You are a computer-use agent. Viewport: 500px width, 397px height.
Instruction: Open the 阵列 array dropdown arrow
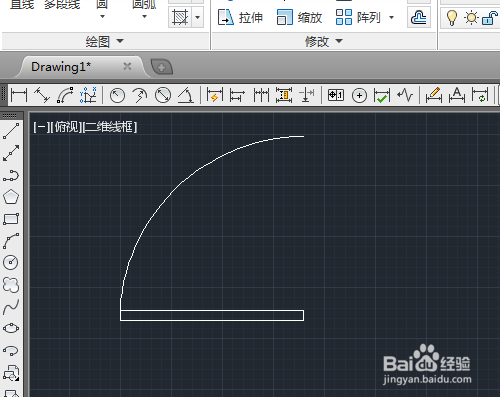point(392,17)
